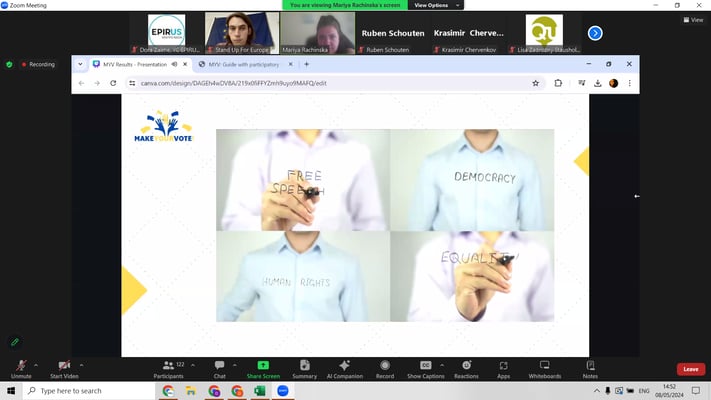Image resolution: width=711 pixels, height=400 pixels.
Task: Toggle Show Captions
Action: click(425, 369)
